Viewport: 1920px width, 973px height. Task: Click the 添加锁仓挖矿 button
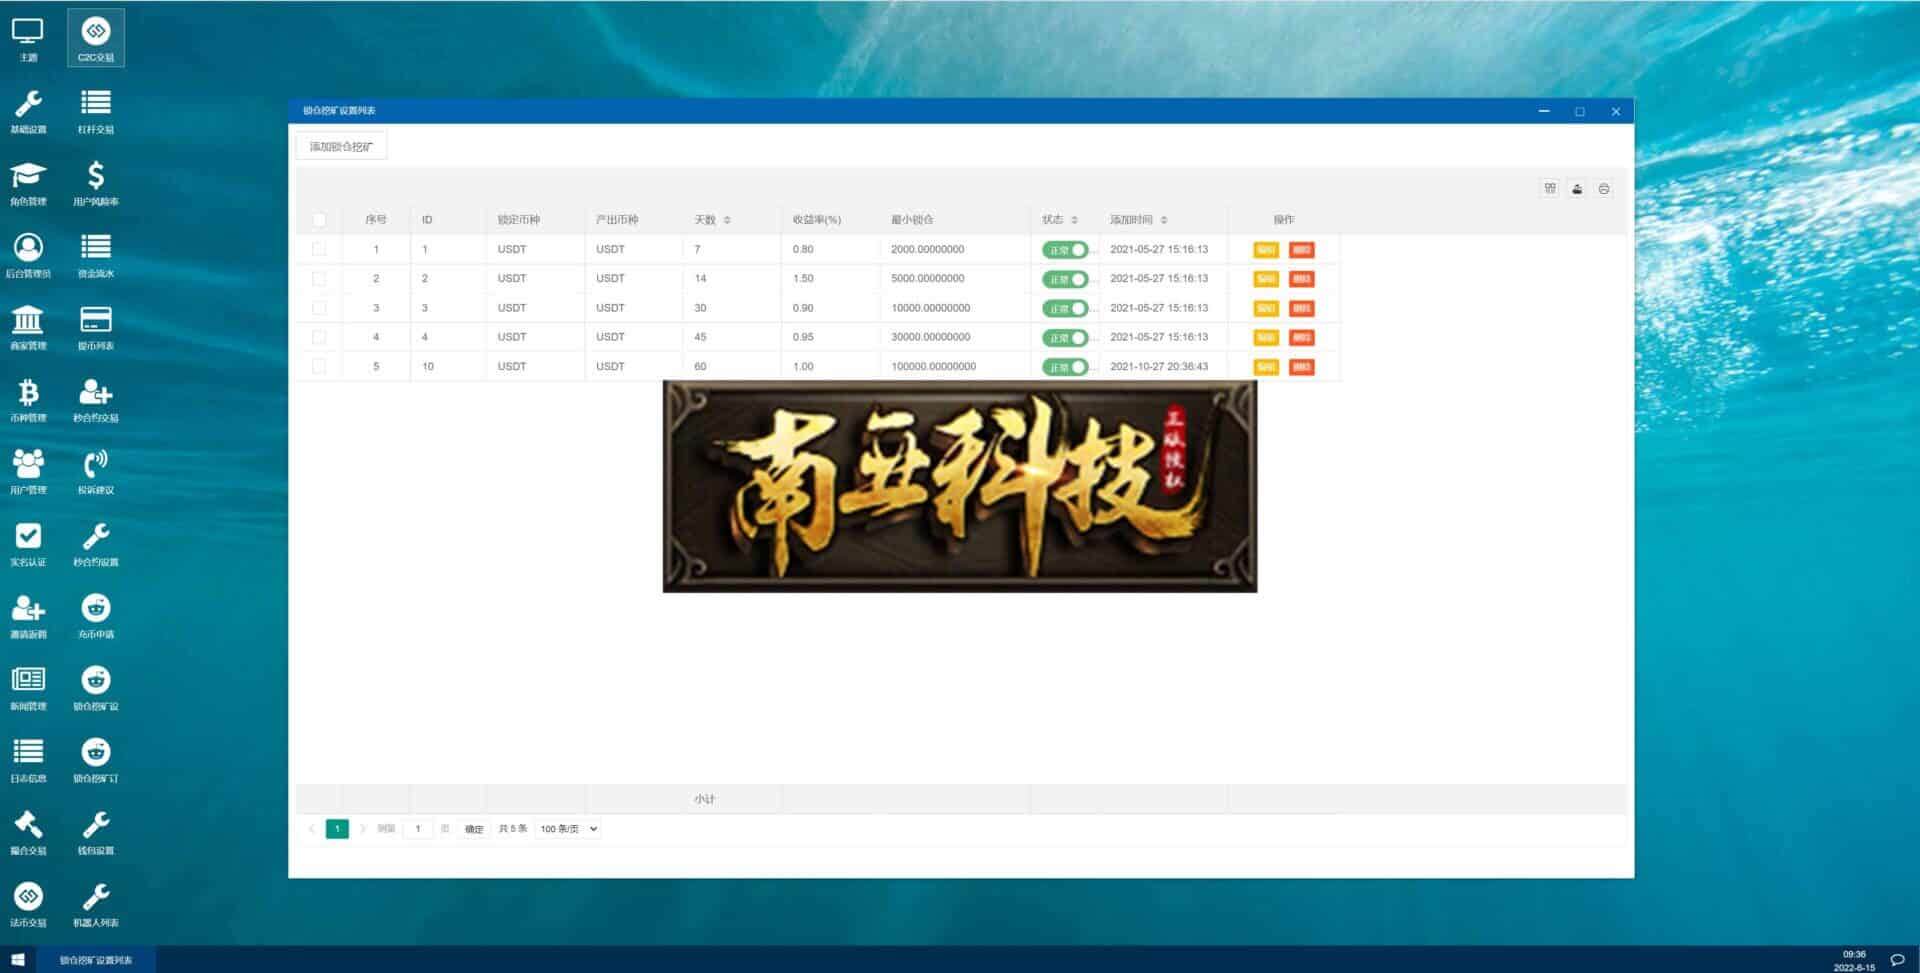tap(341, 147)
